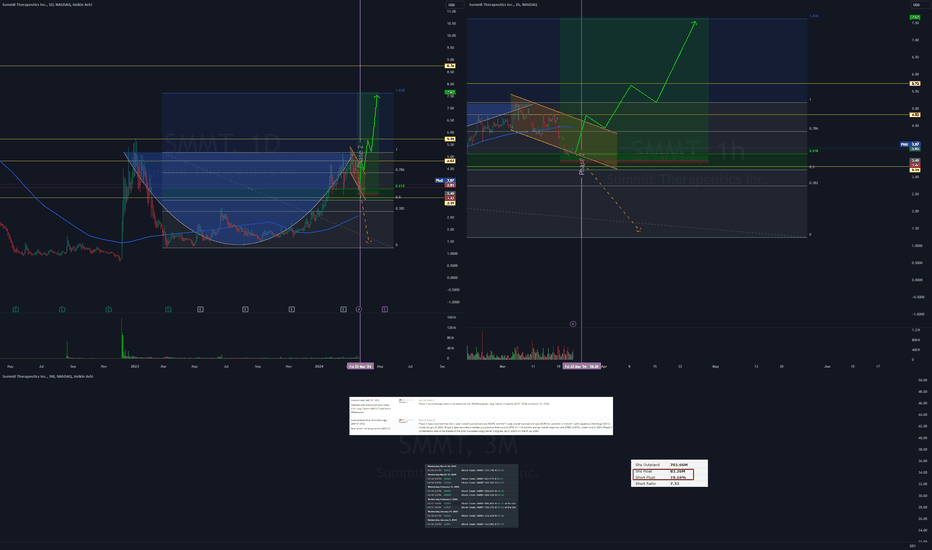The height and width of the screenshot is (550, 932).
Task: Click the yellow 5.70 price label on the 1h chart
Action: 915,83
